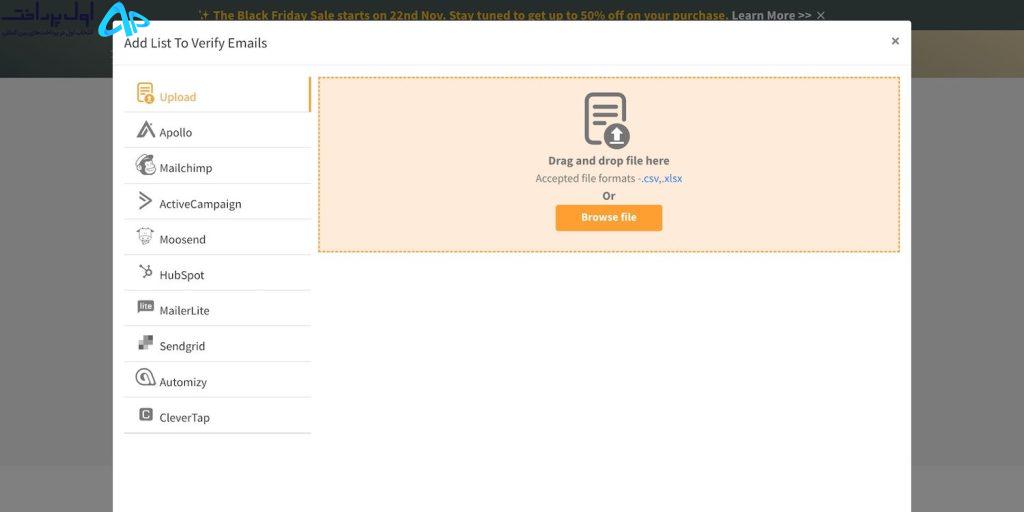
Task: Dismiss the Black Friday sale banner
Action: point(821,15)
